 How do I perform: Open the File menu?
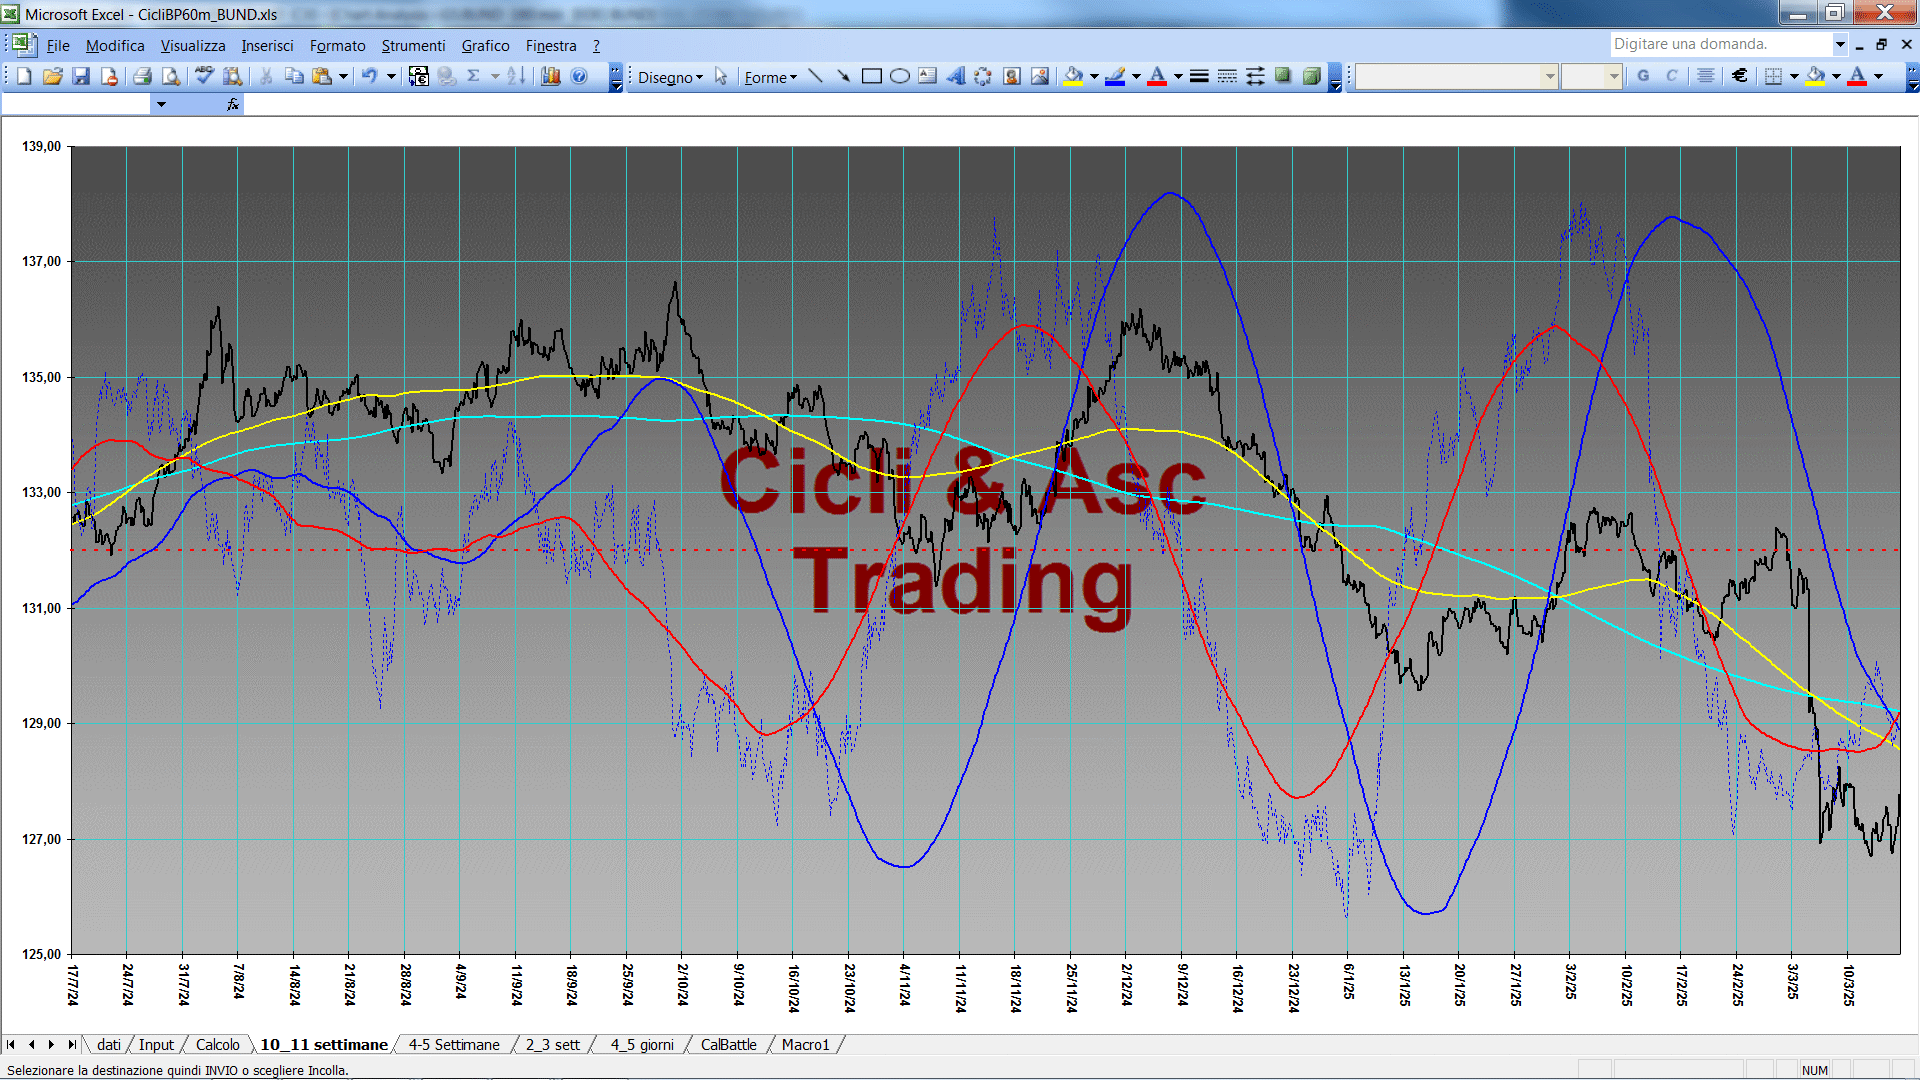[58, 45]
